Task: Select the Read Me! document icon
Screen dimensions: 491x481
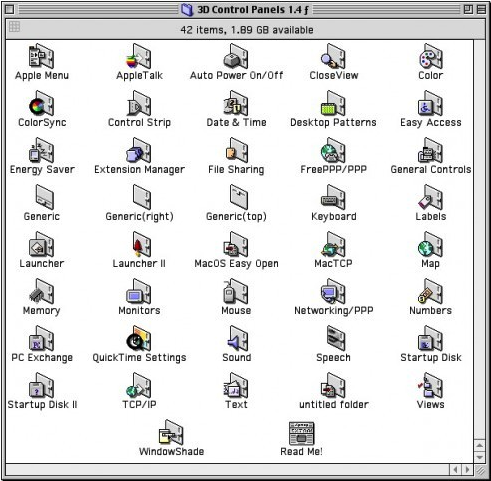Action: [x=301, y=433]
